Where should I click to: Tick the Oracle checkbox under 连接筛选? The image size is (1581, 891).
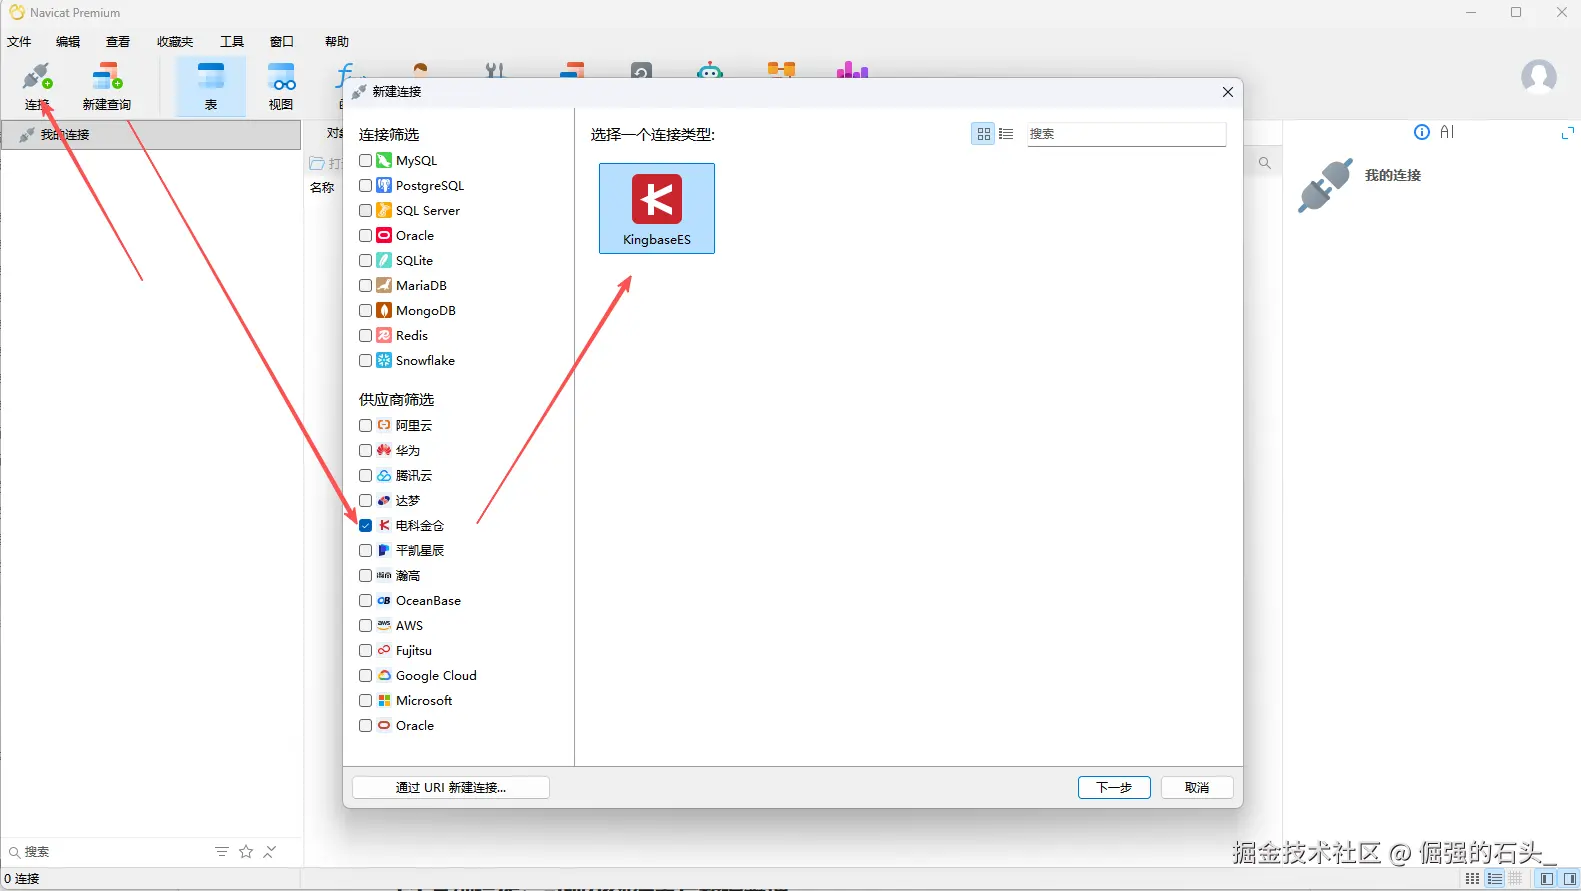366,235
